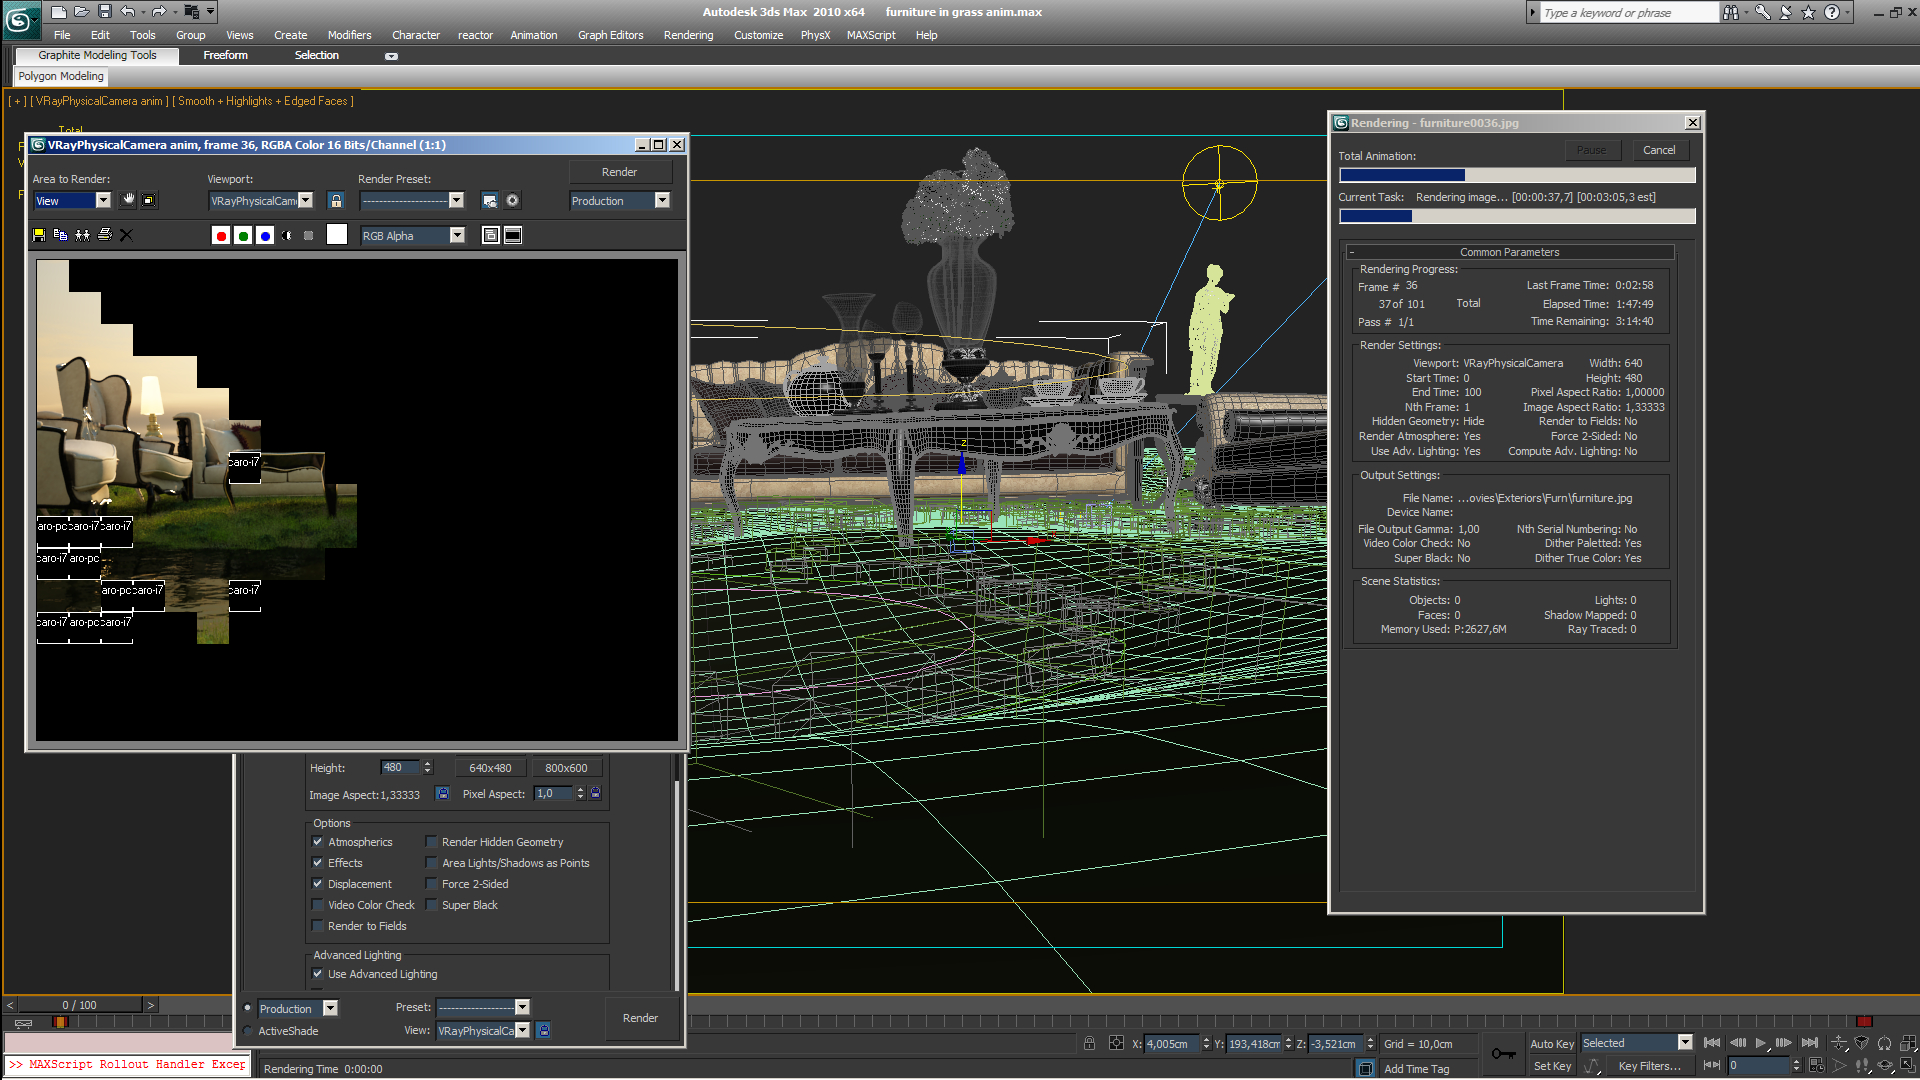This screenshot has height=1080, width=1920.
Task: Click the Clone Rendered Frame Window icon
Action: (83, 235)
